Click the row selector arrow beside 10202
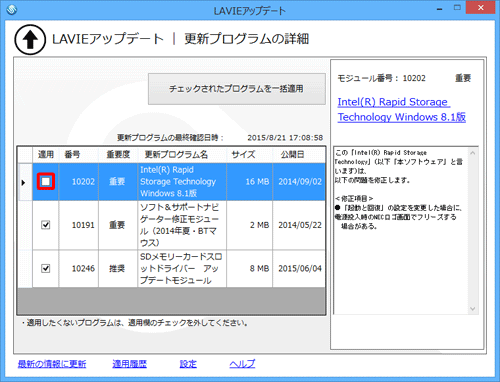Viewport: 500px width, 382px height. coord(24,182)
